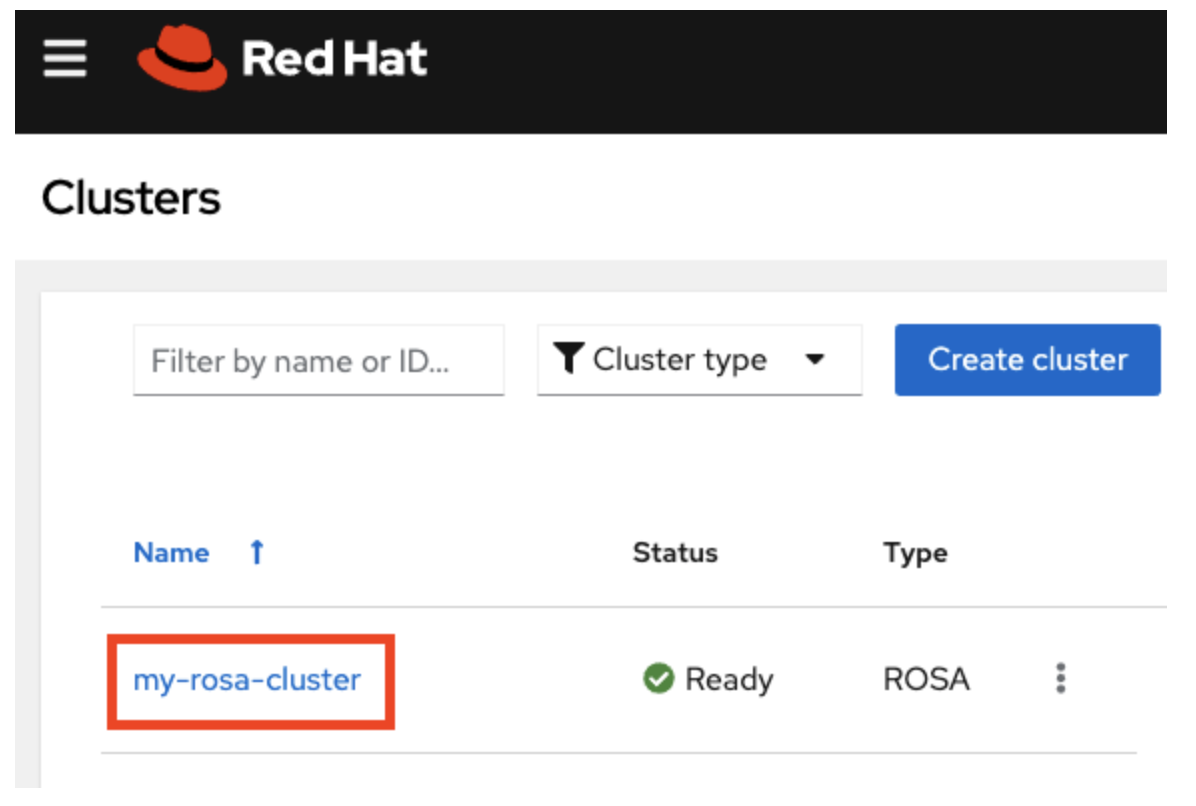Sort clusters by Name column header

[171, 553]
